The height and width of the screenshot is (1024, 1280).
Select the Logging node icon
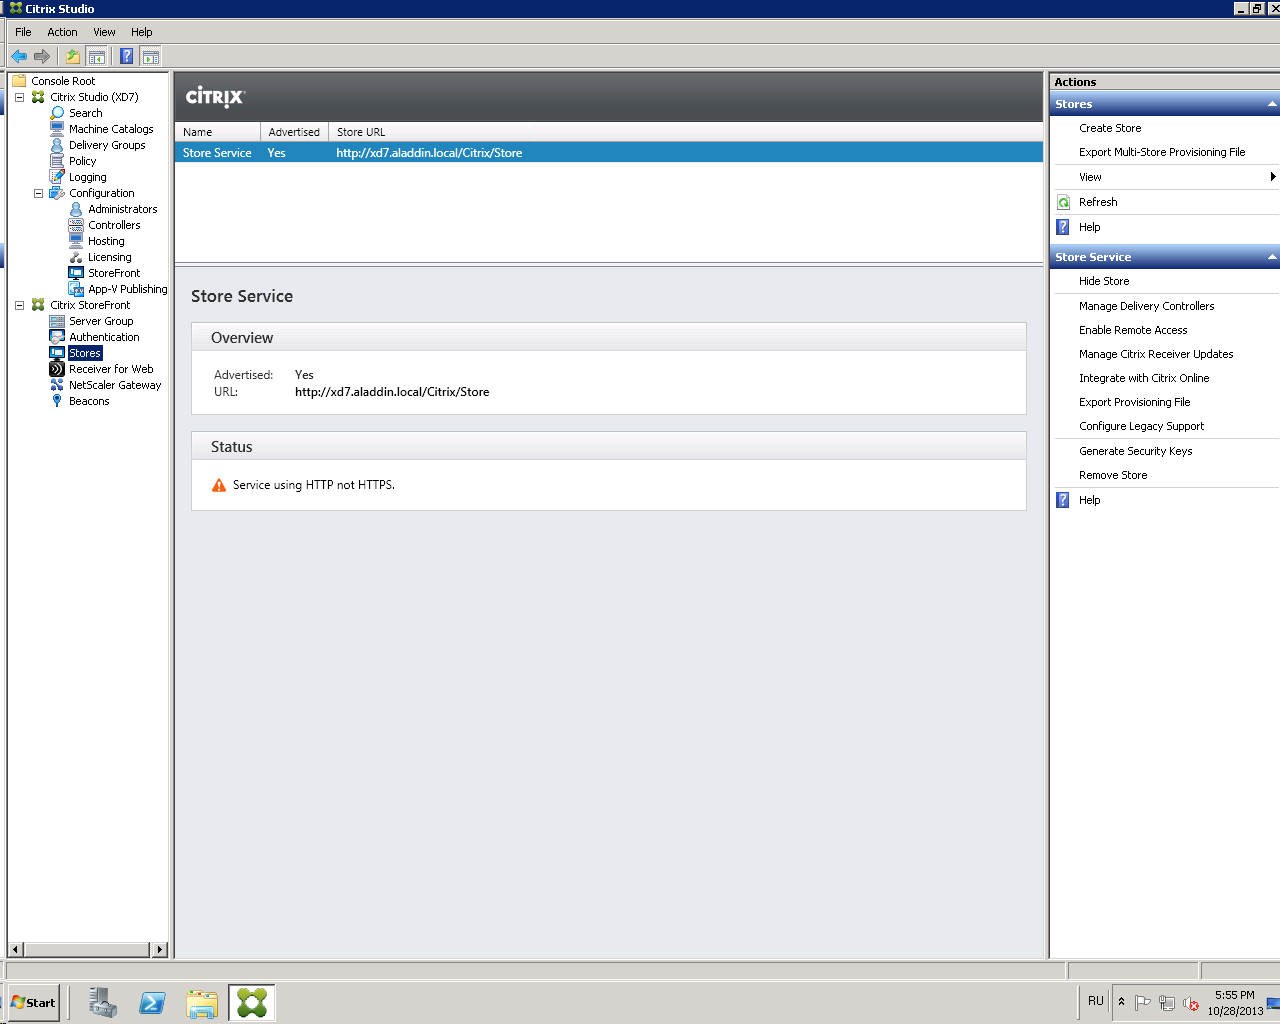57,177
